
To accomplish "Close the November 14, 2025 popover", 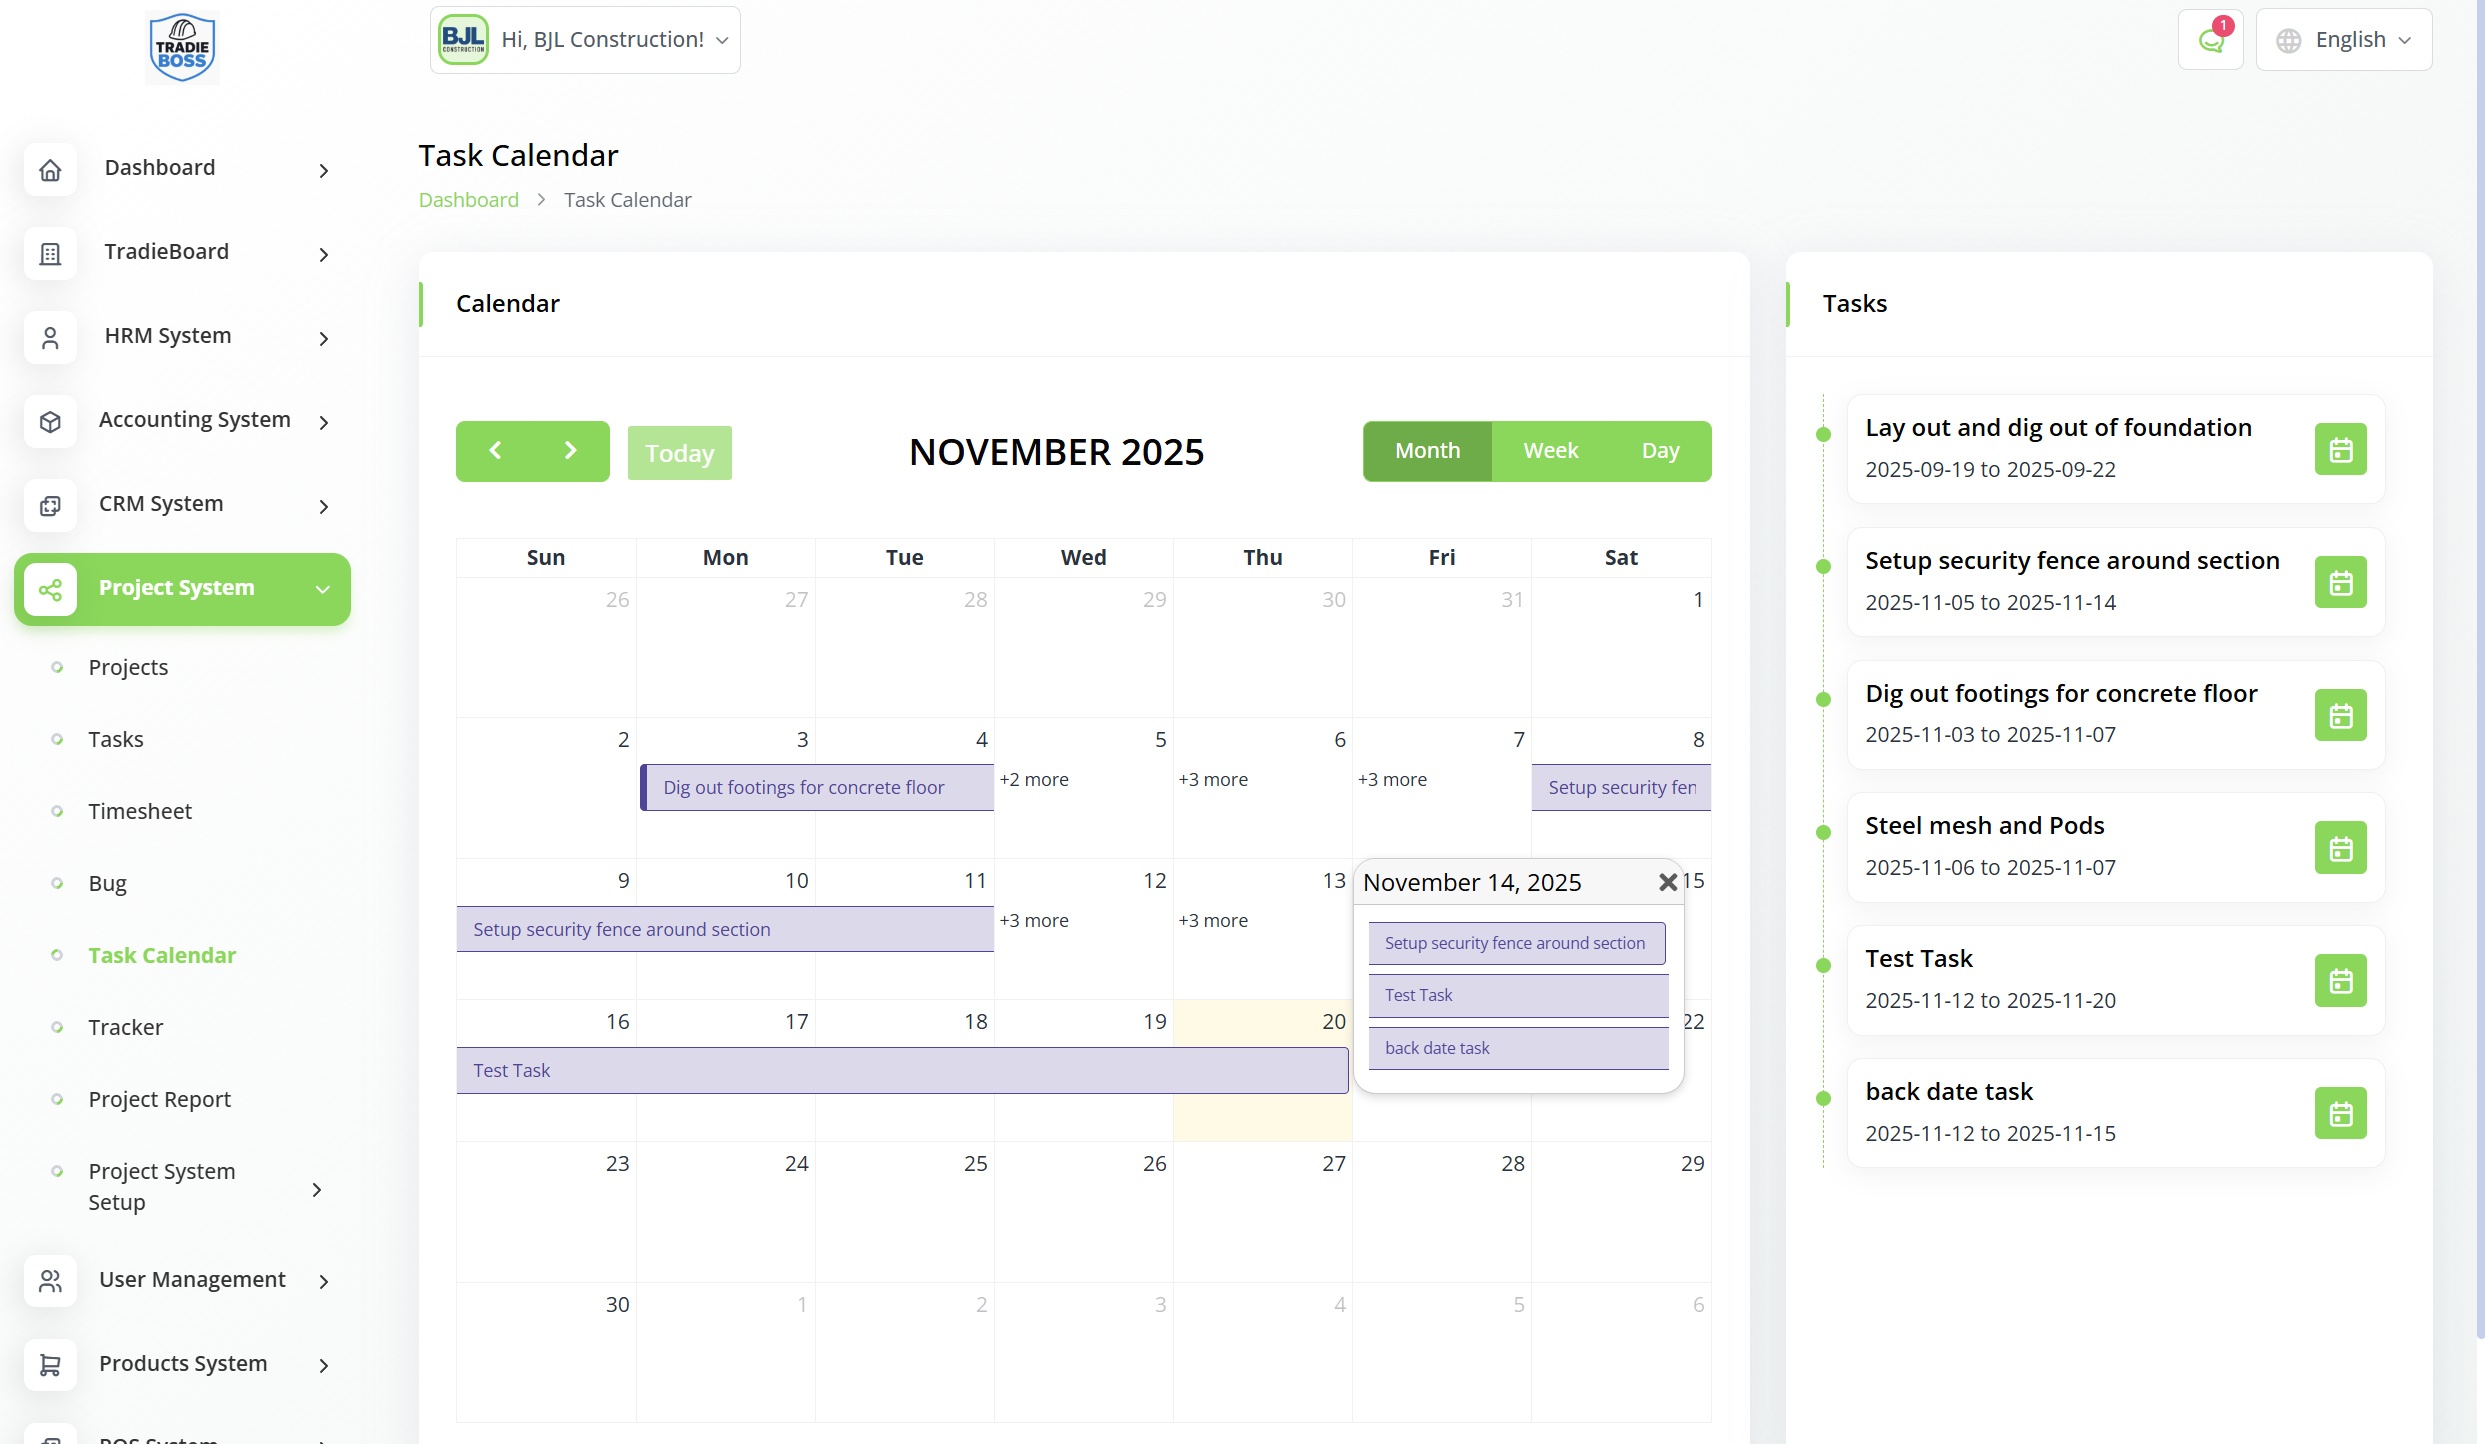I will coord(1667,882).
